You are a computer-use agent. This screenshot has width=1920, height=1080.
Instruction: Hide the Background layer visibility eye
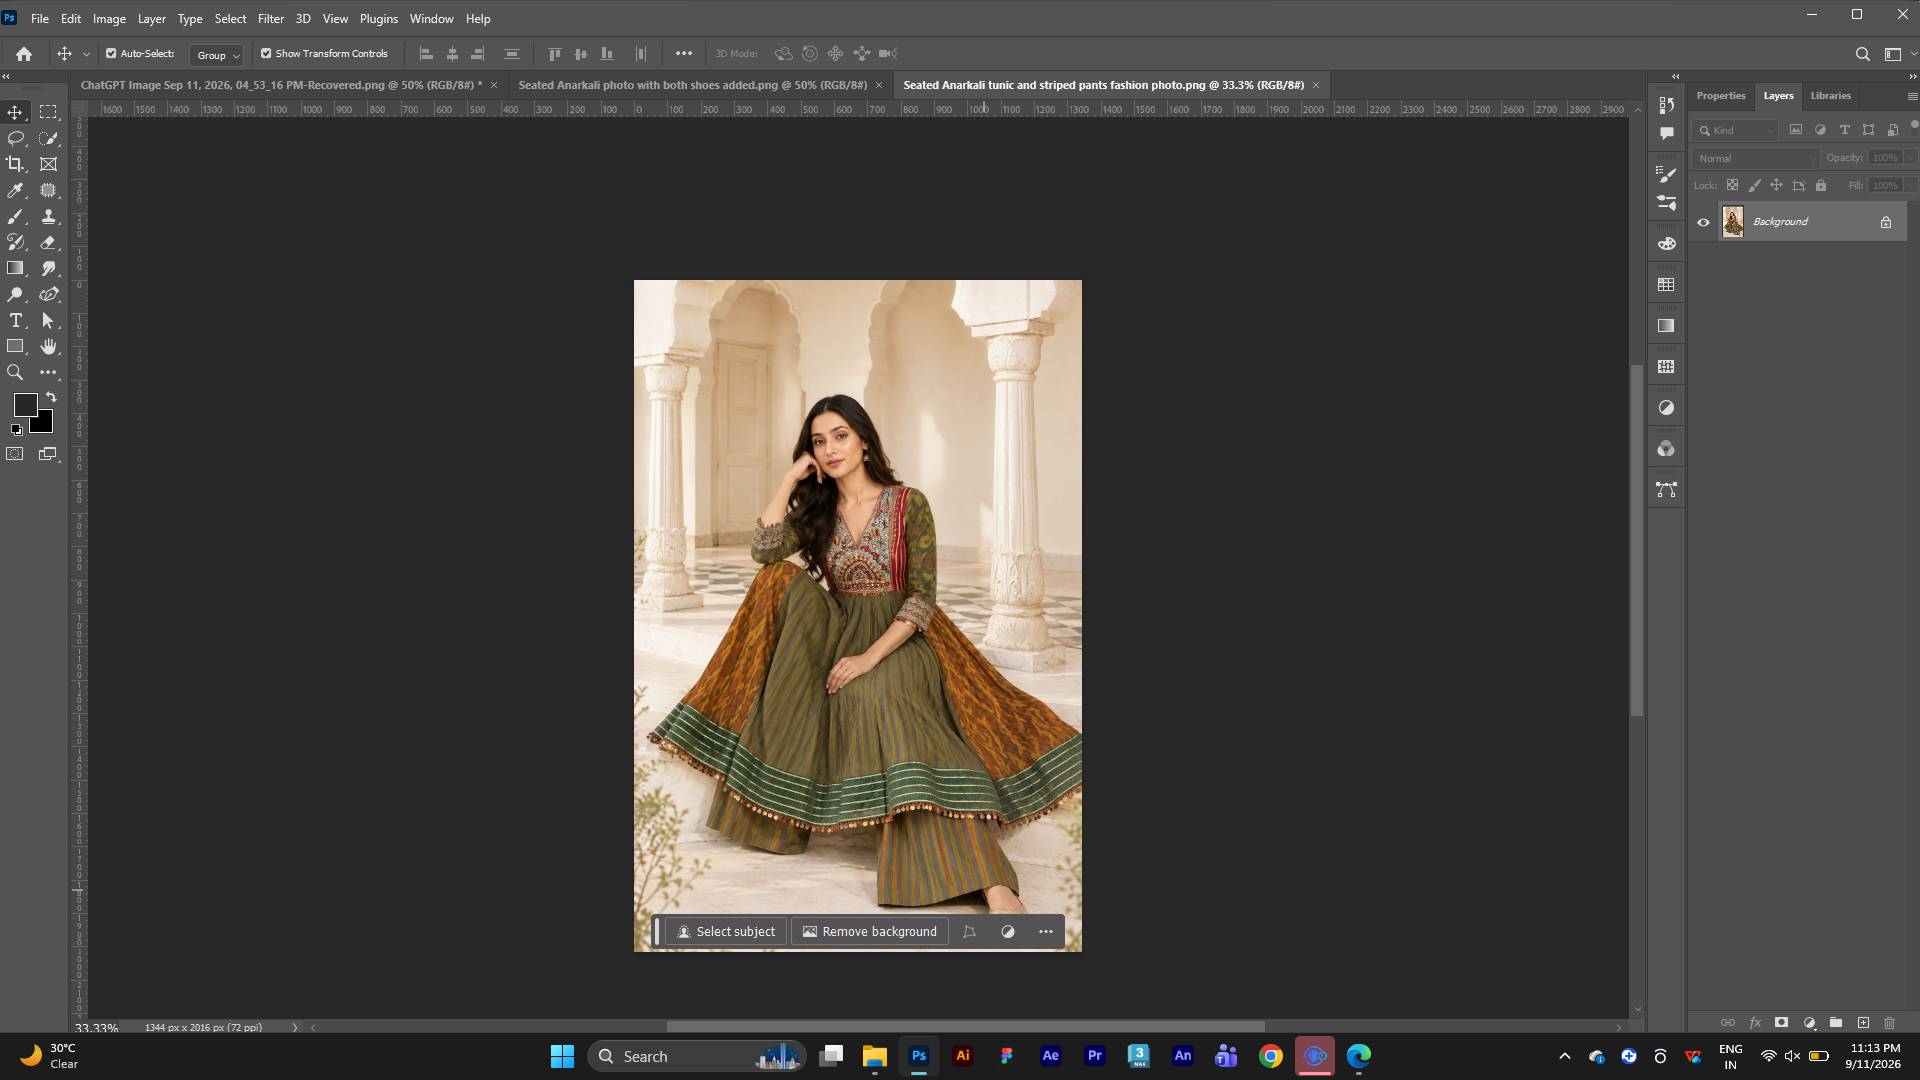pyautogui.click(x=1703, y=222)
